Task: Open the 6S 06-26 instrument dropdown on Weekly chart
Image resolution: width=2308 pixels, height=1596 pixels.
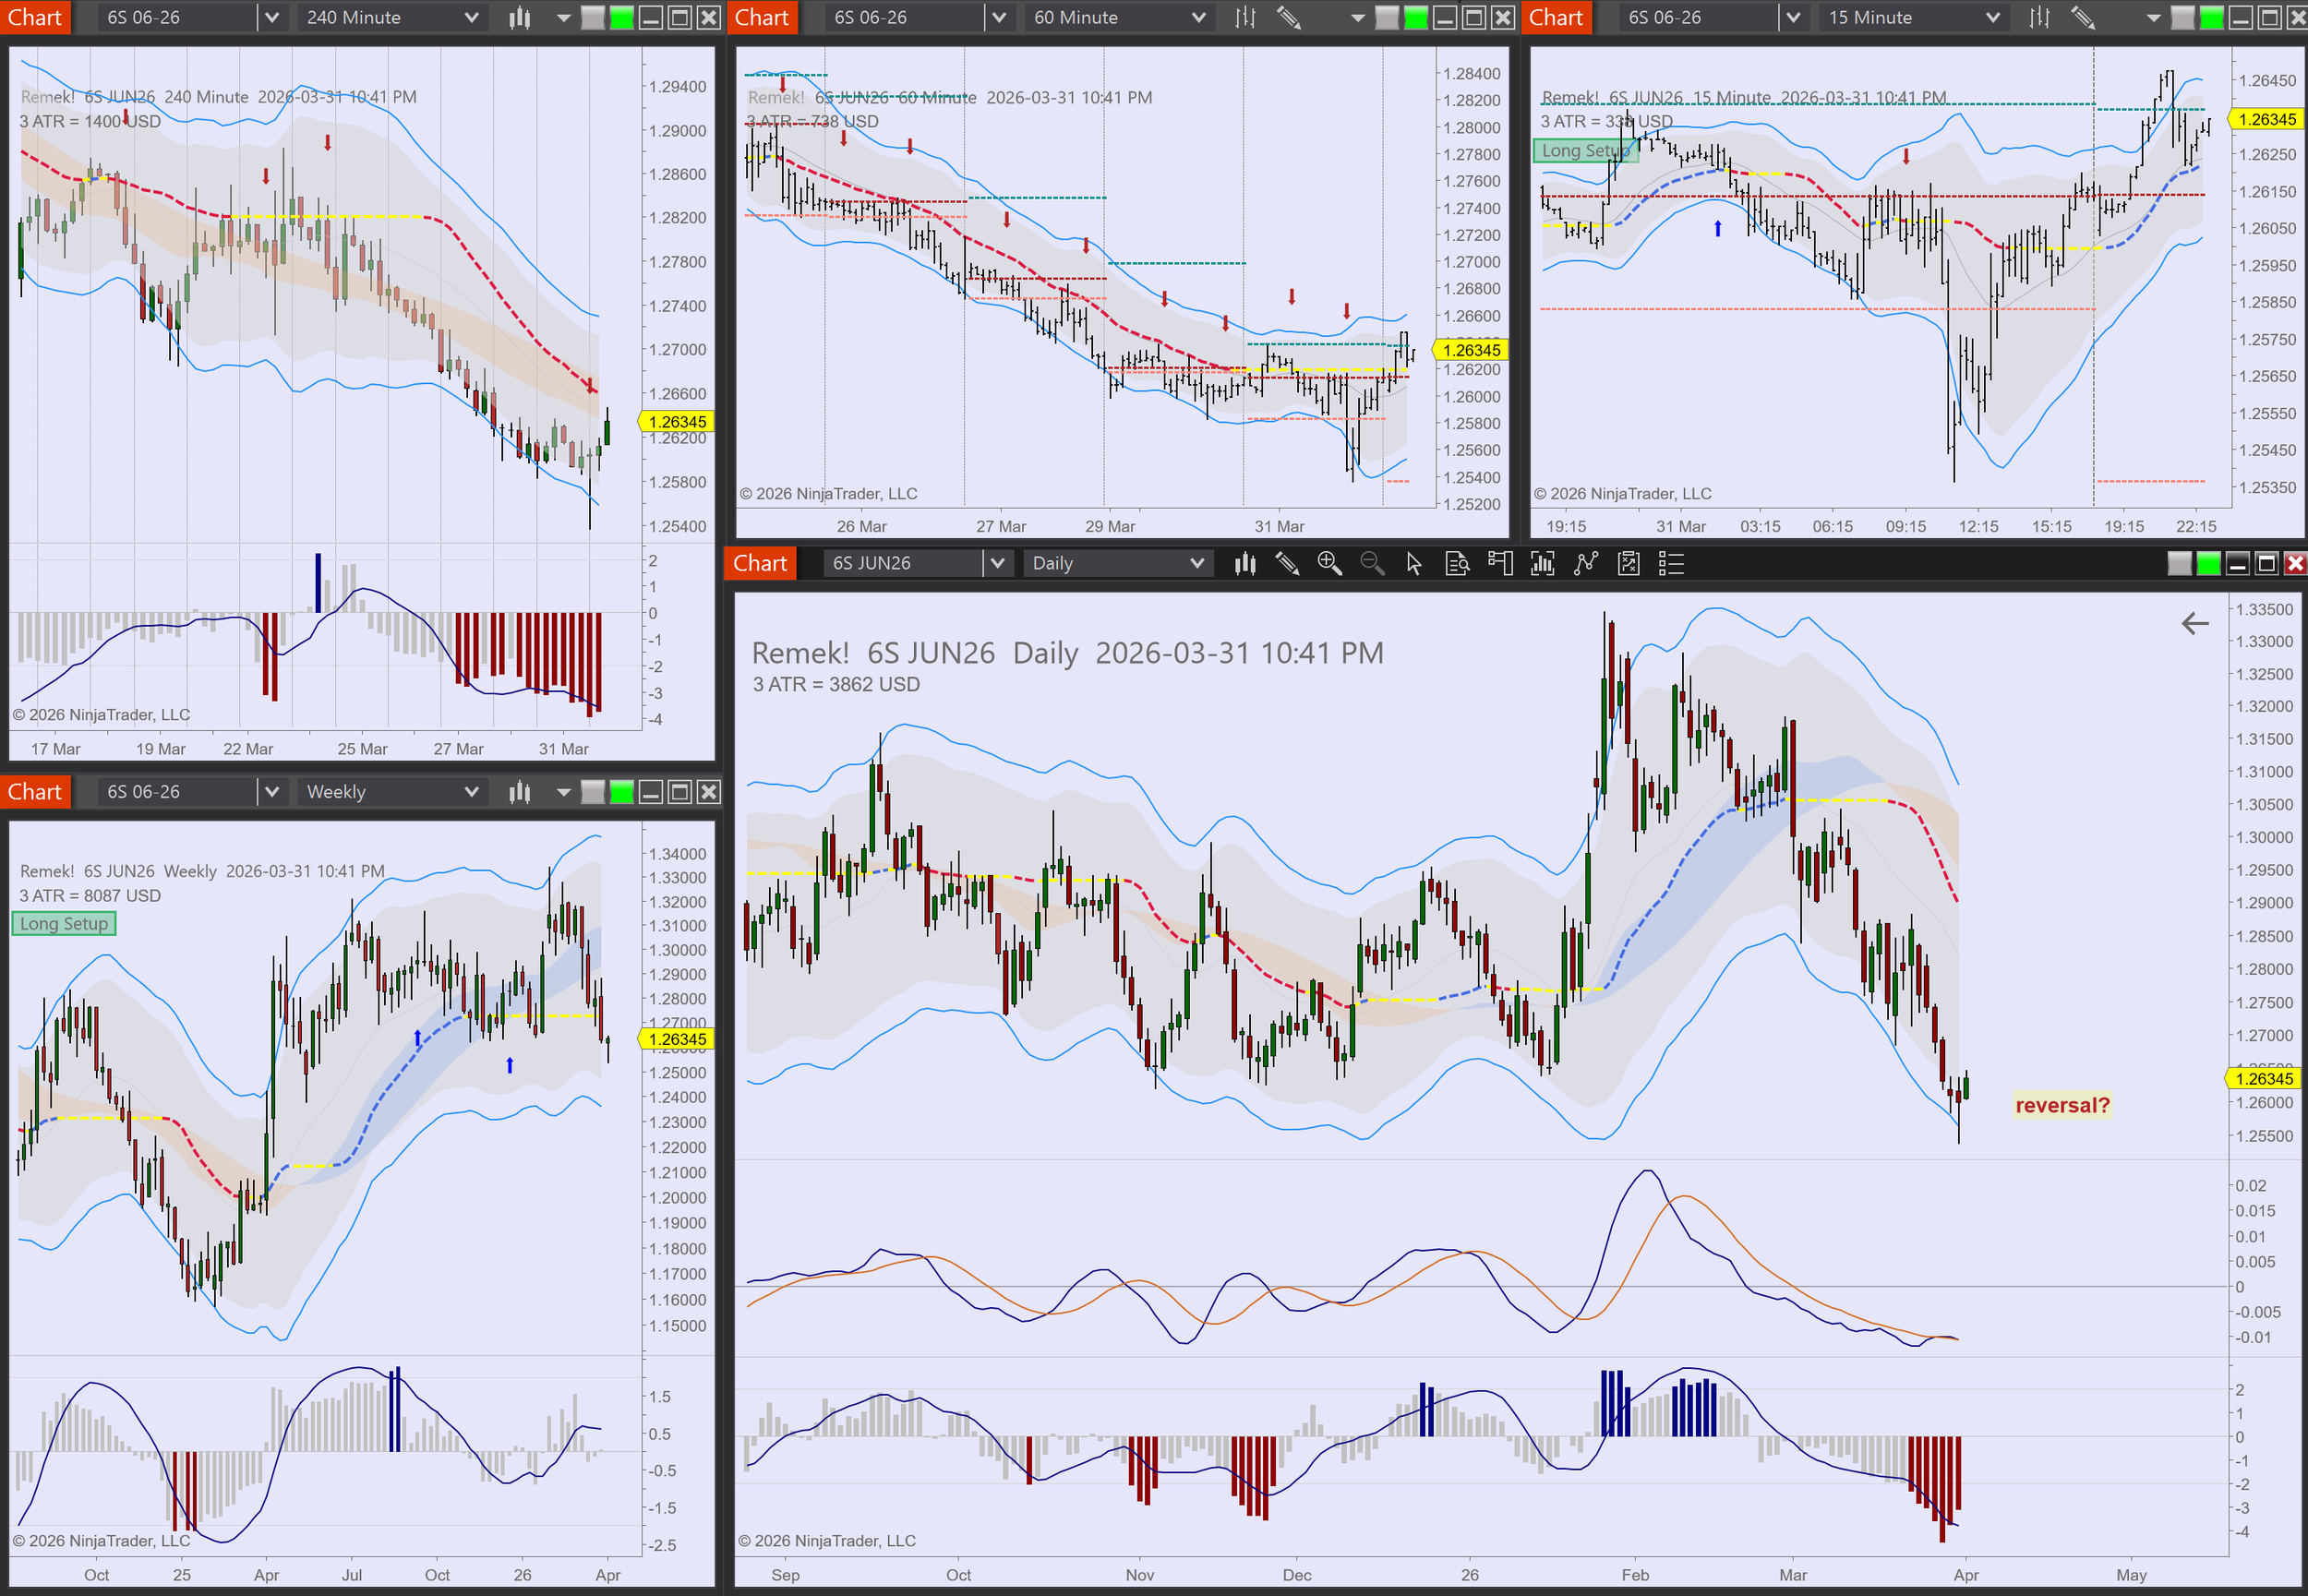Action: [271, 792]
